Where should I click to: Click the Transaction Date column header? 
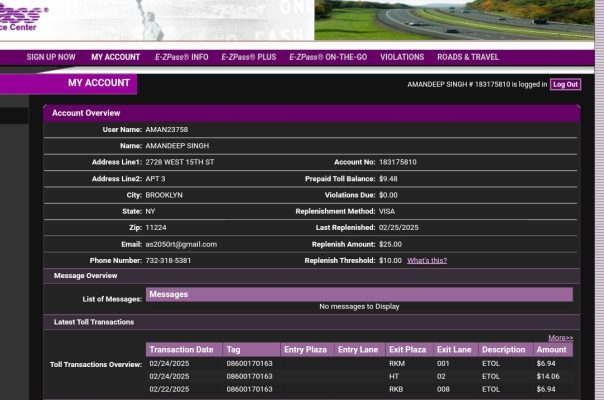(181, 350)
